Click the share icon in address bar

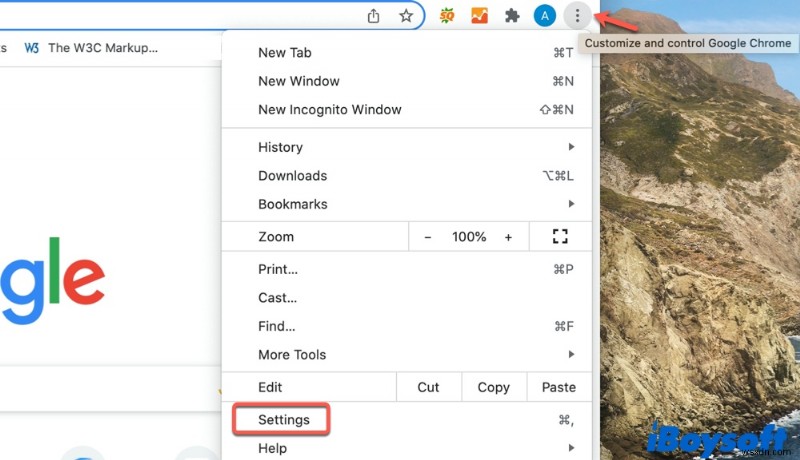374,16
